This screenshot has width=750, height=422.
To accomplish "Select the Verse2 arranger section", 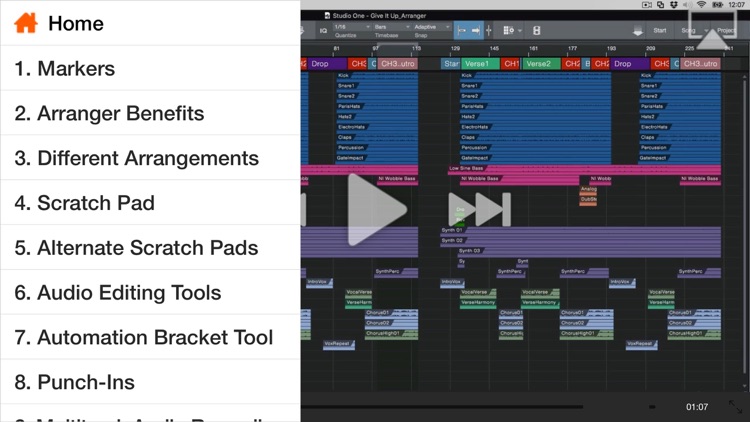I will point(541,64).
